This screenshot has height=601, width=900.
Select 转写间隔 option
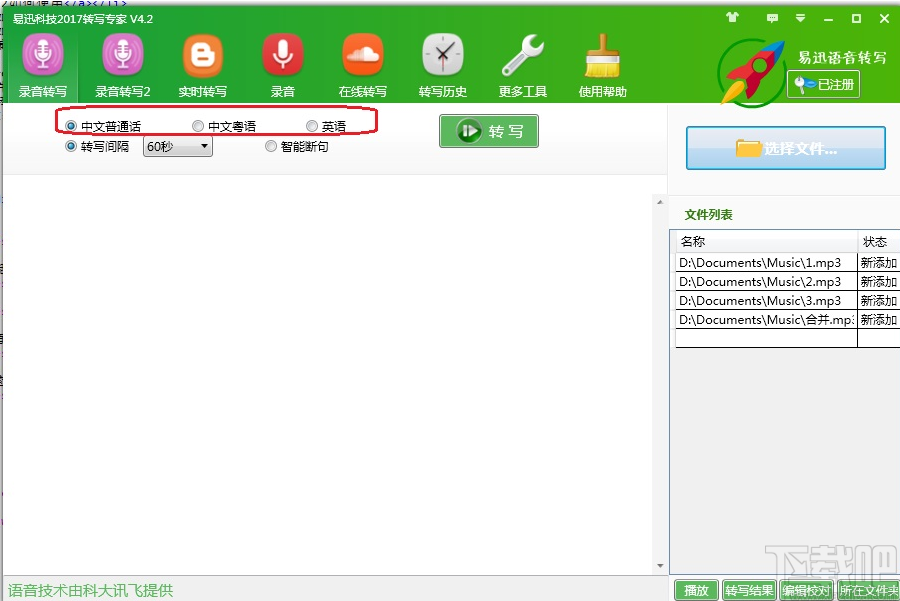click(97, 146)
